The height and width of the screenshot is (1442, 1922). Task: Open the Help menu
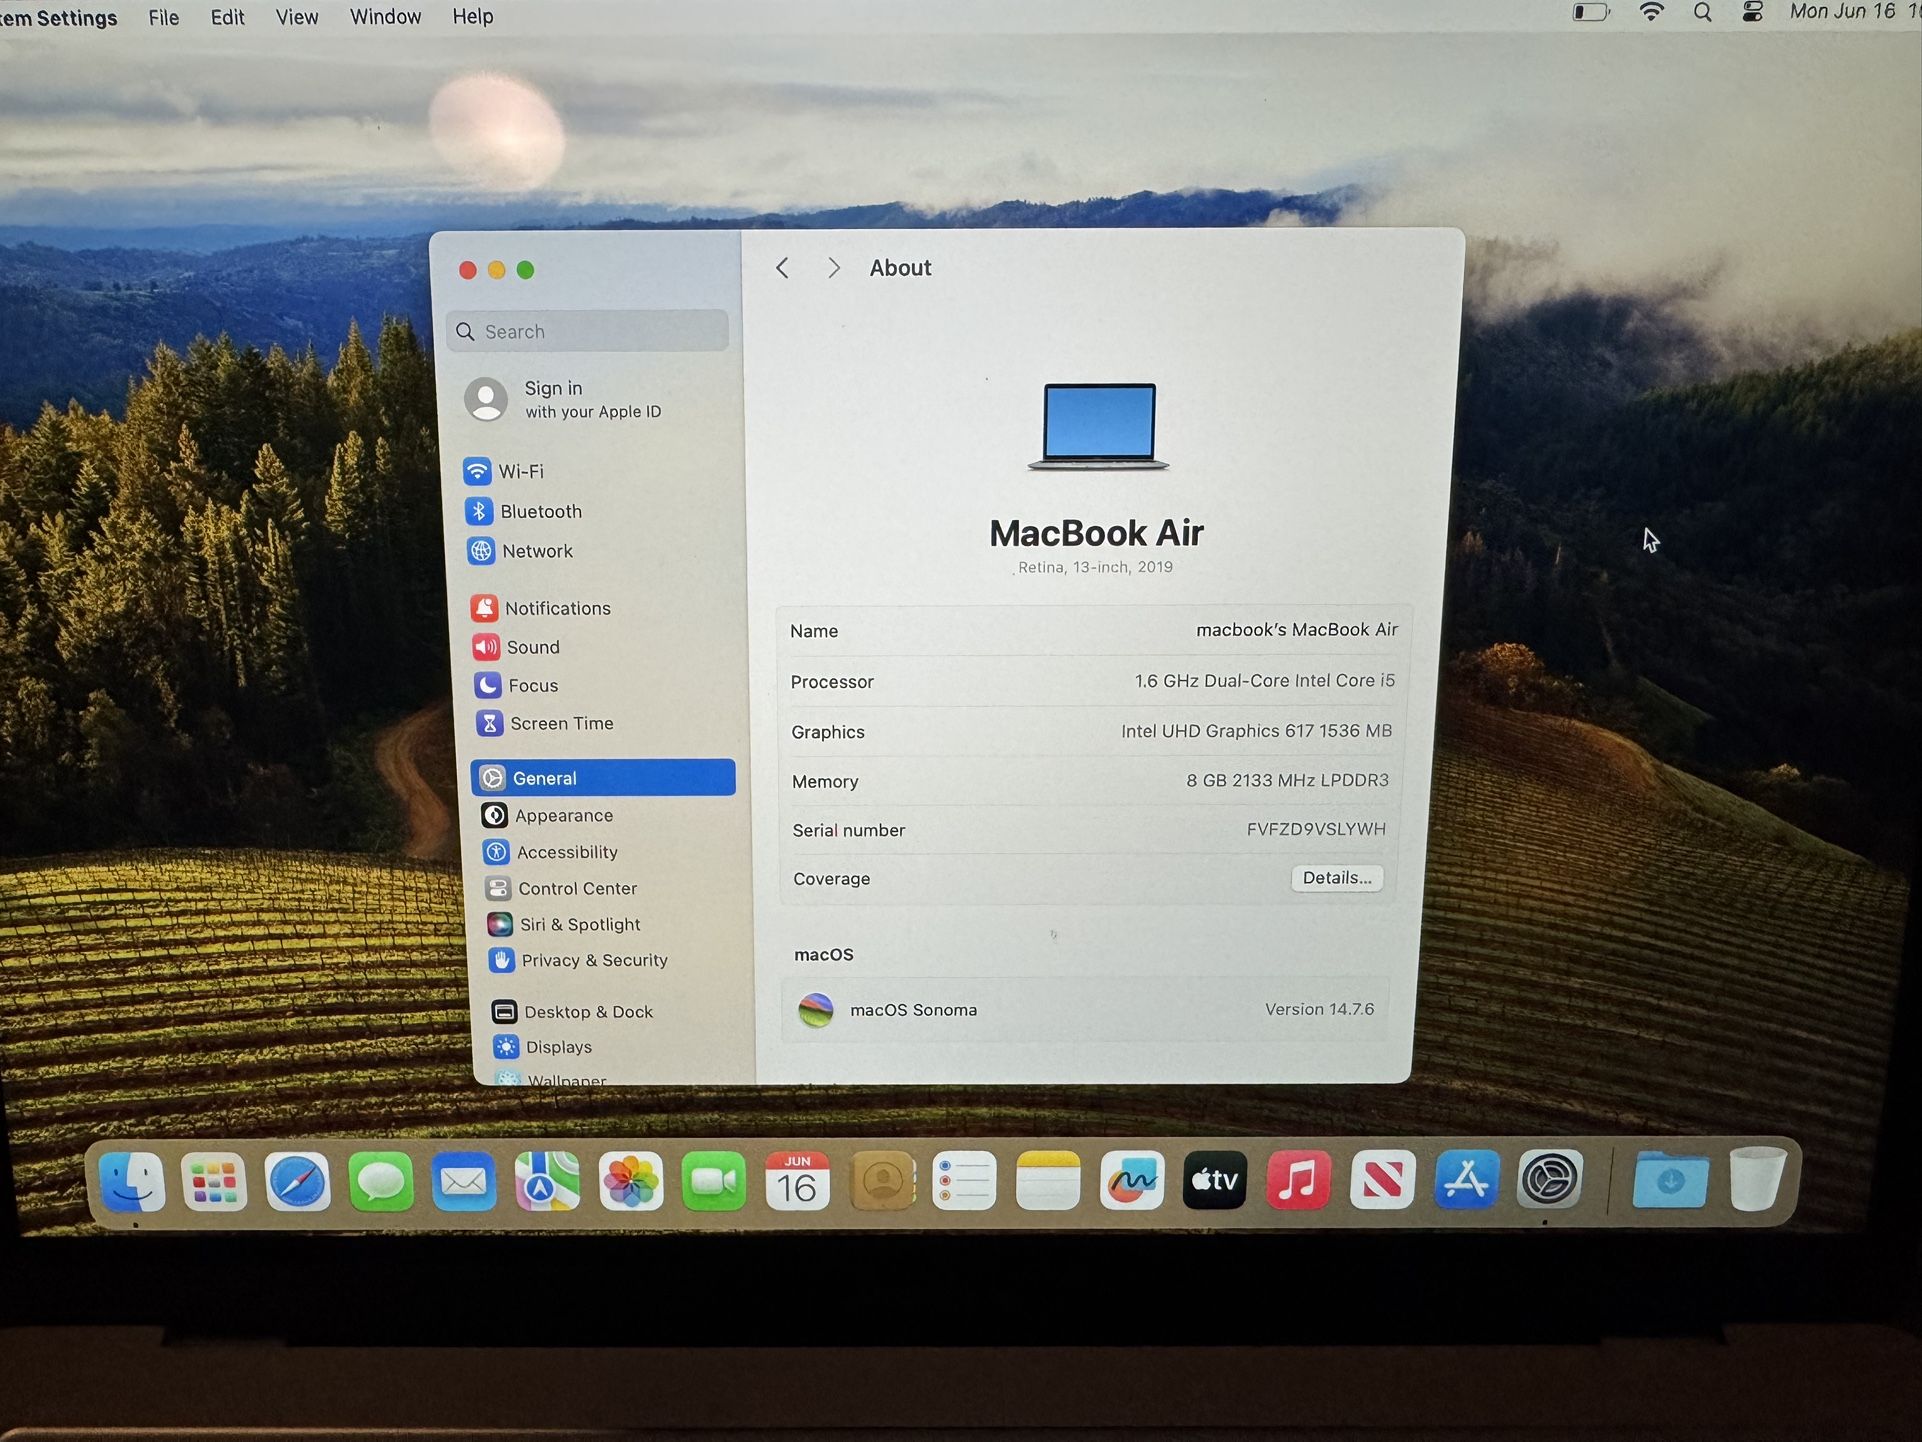coord(472,17)
